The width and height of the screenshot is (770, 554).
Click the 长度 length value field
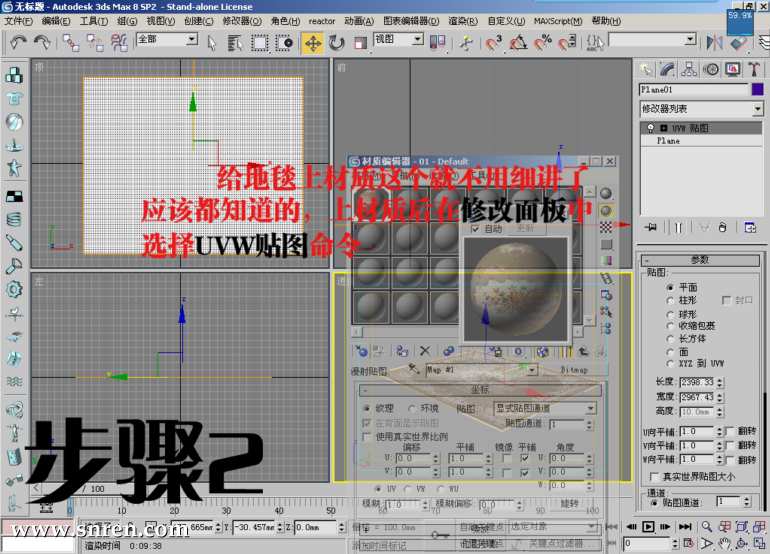[697, 382]
